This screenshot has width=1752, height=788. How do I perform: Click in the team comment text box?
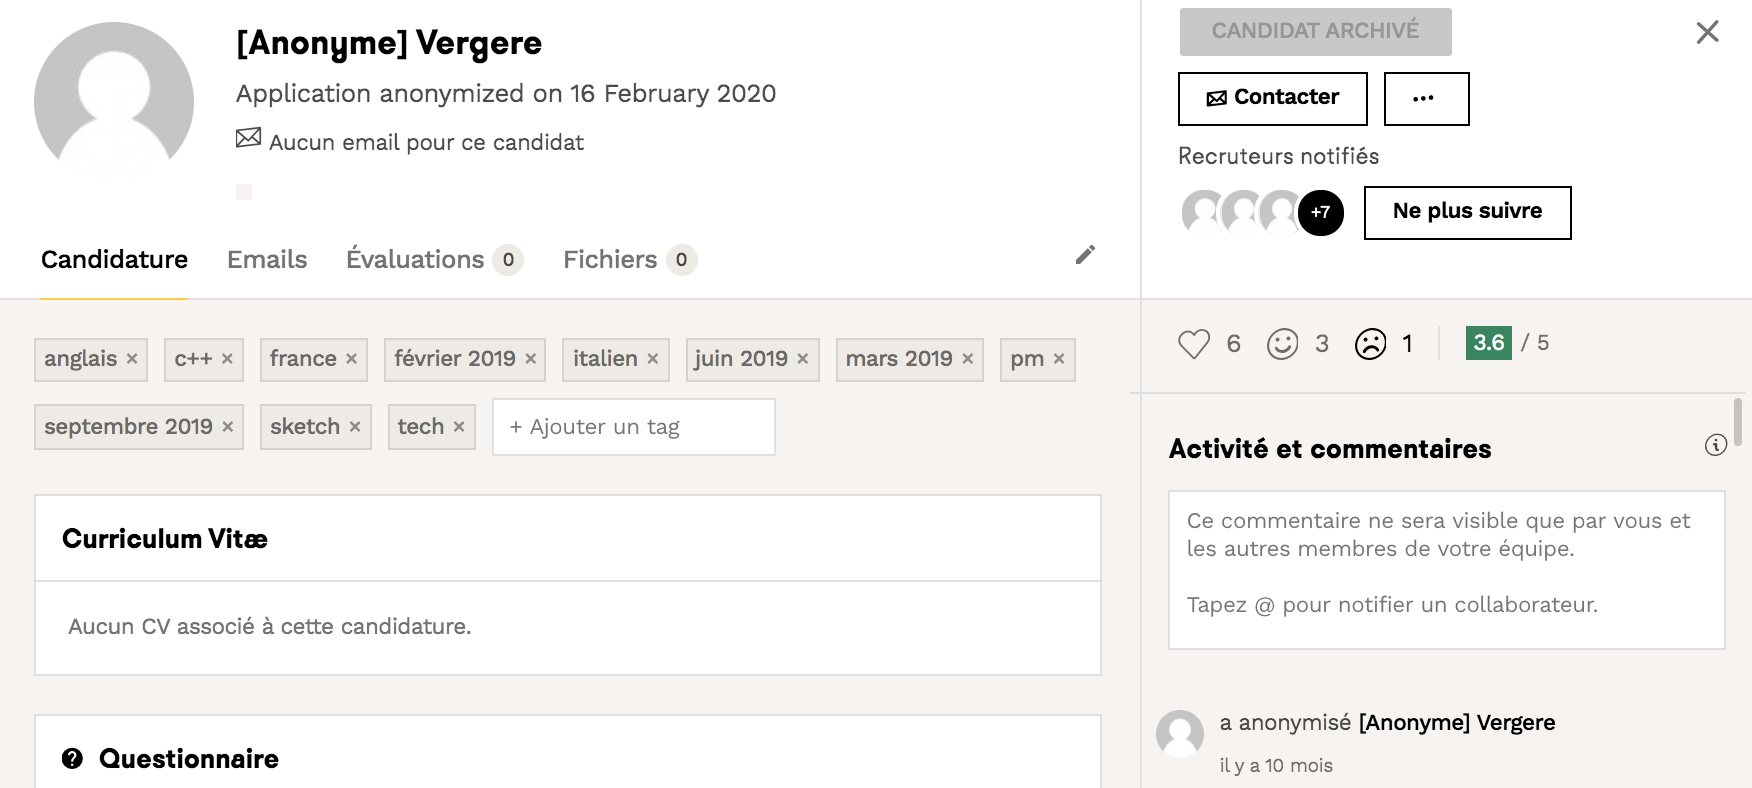point(1446,569)
